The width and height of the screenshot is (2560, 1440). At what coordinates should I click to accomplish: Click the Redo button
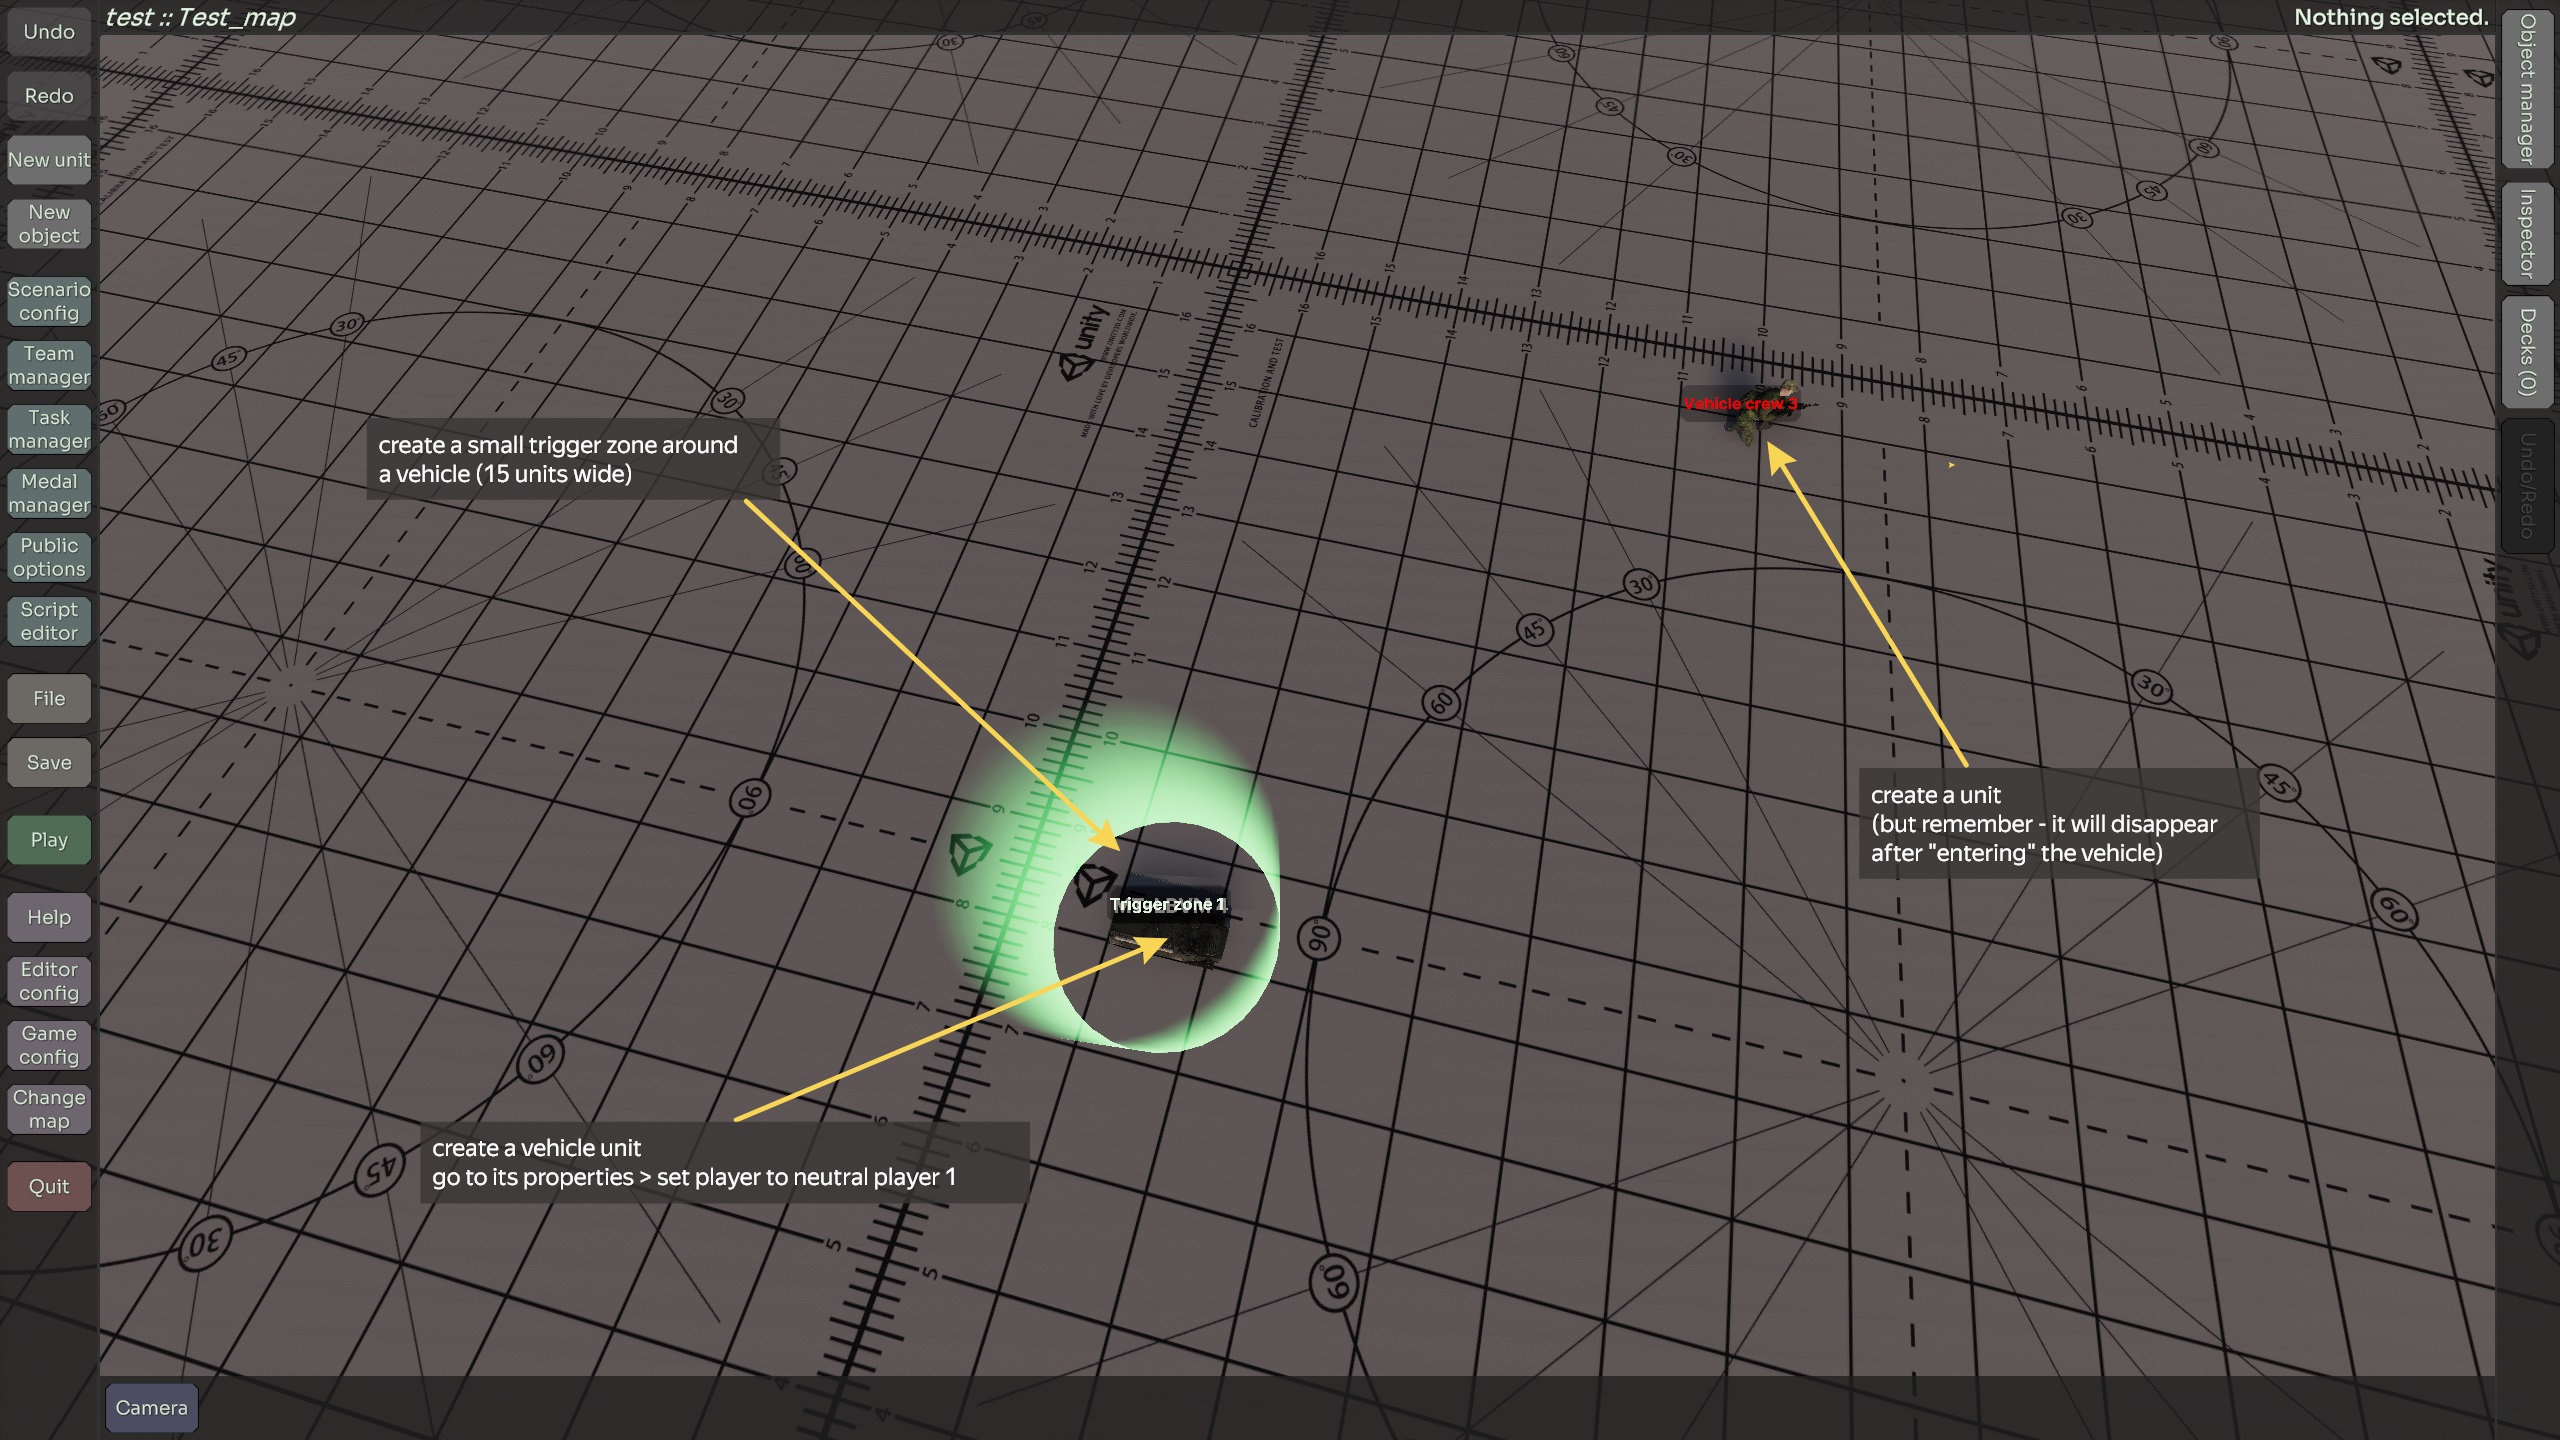point(49,96)
